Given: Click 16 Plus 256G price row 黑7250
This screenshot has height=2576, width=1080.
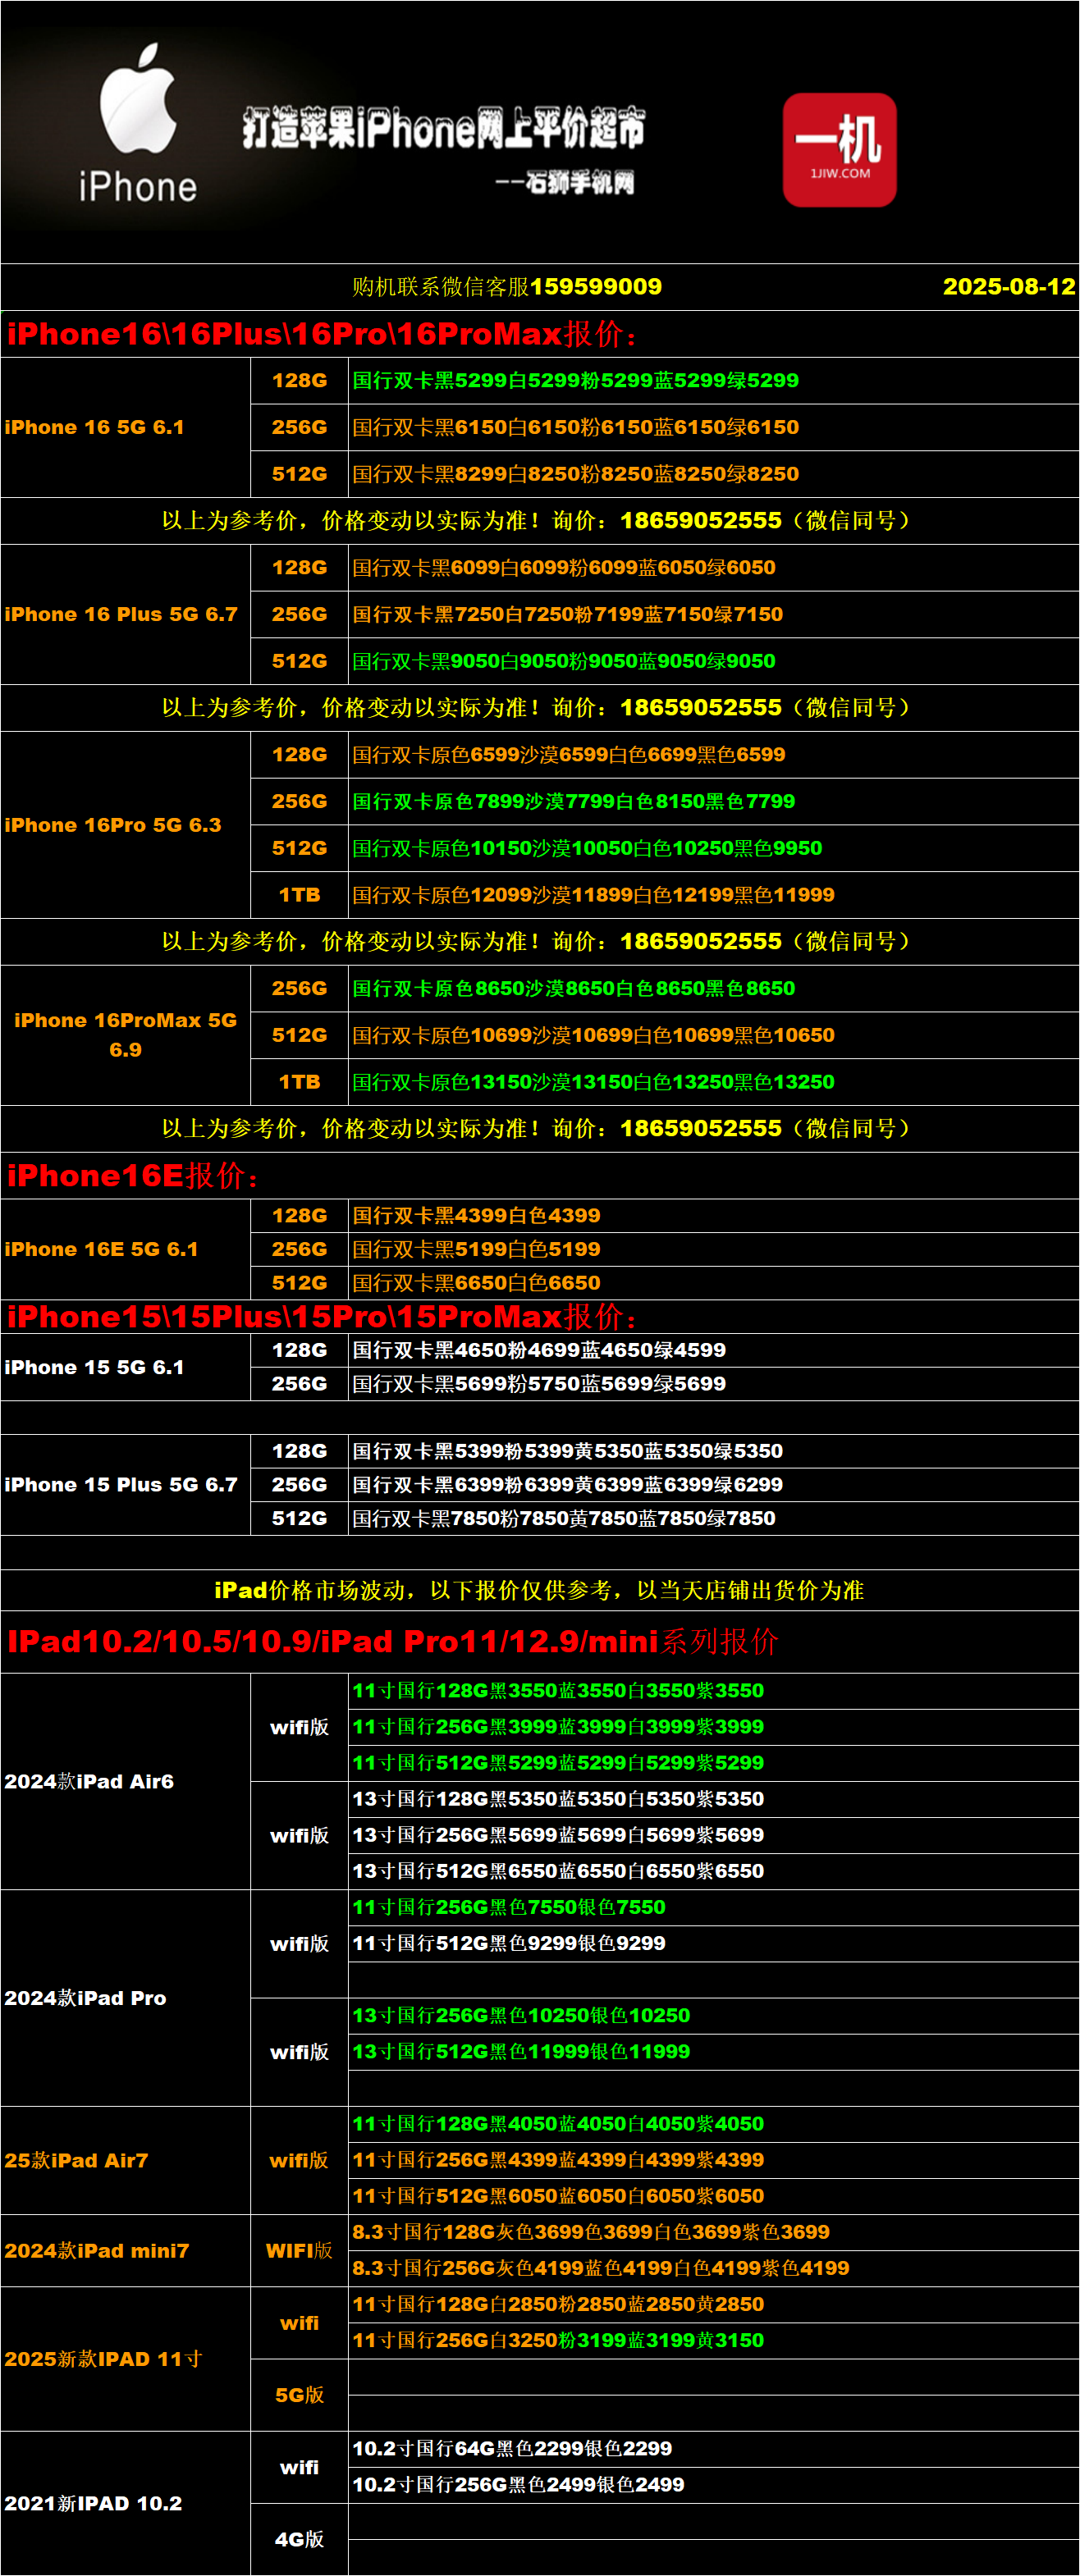Looking at the screenshot, I should (713, 614).
